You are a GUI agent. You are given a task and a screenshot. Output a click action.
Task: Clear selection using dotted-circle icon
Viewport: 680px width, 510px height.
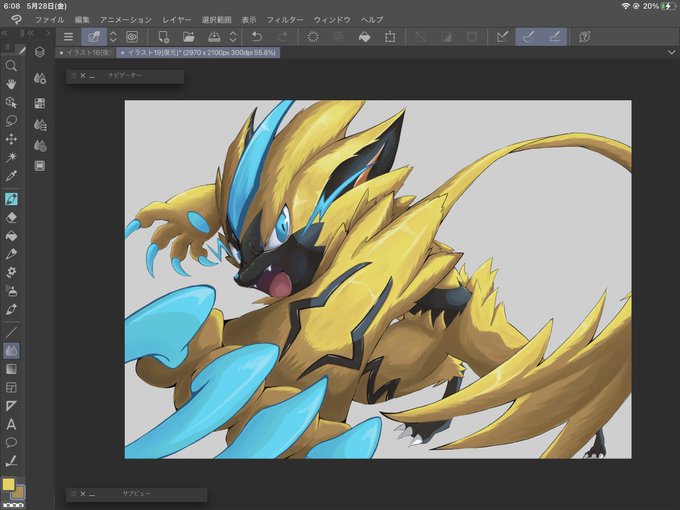tap(313, 37)
